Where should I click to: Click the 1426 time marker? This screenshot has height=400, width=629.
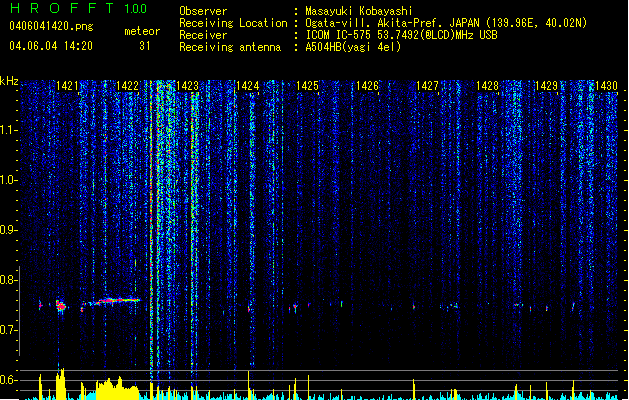click(367, 86)
